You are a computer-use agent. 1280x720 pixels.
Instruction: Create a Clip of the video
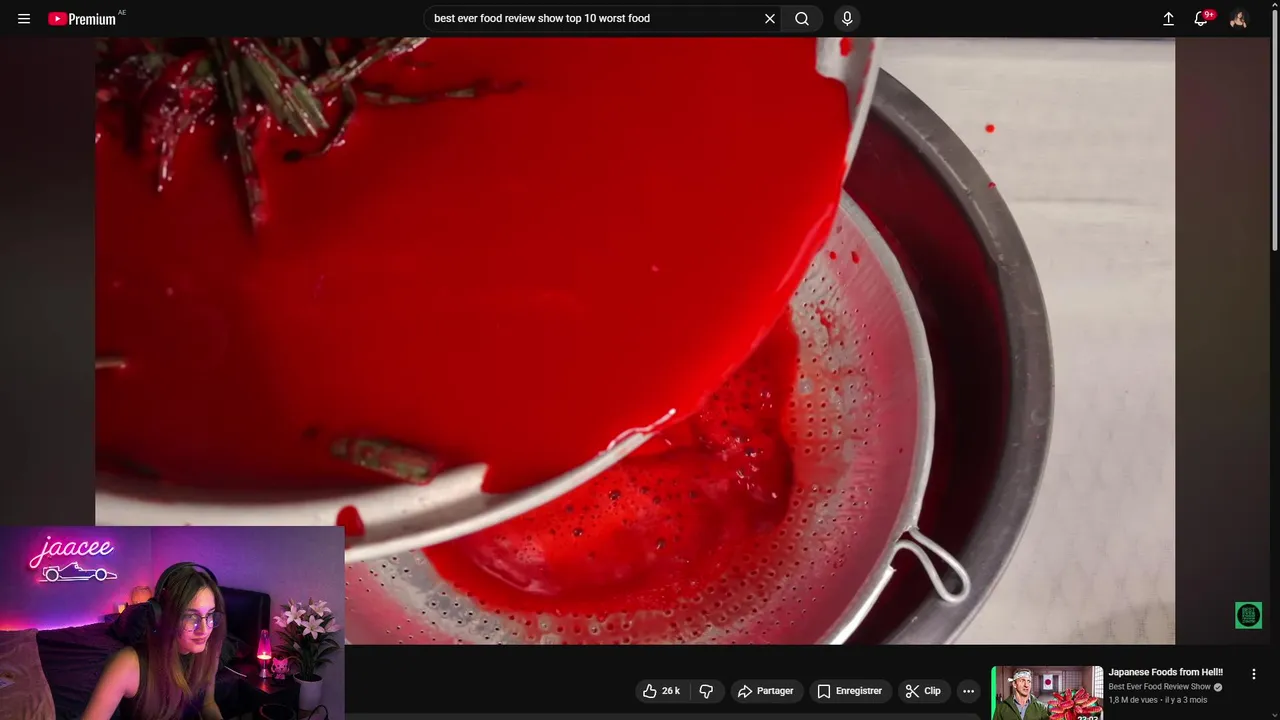click(x=923, y=691)
